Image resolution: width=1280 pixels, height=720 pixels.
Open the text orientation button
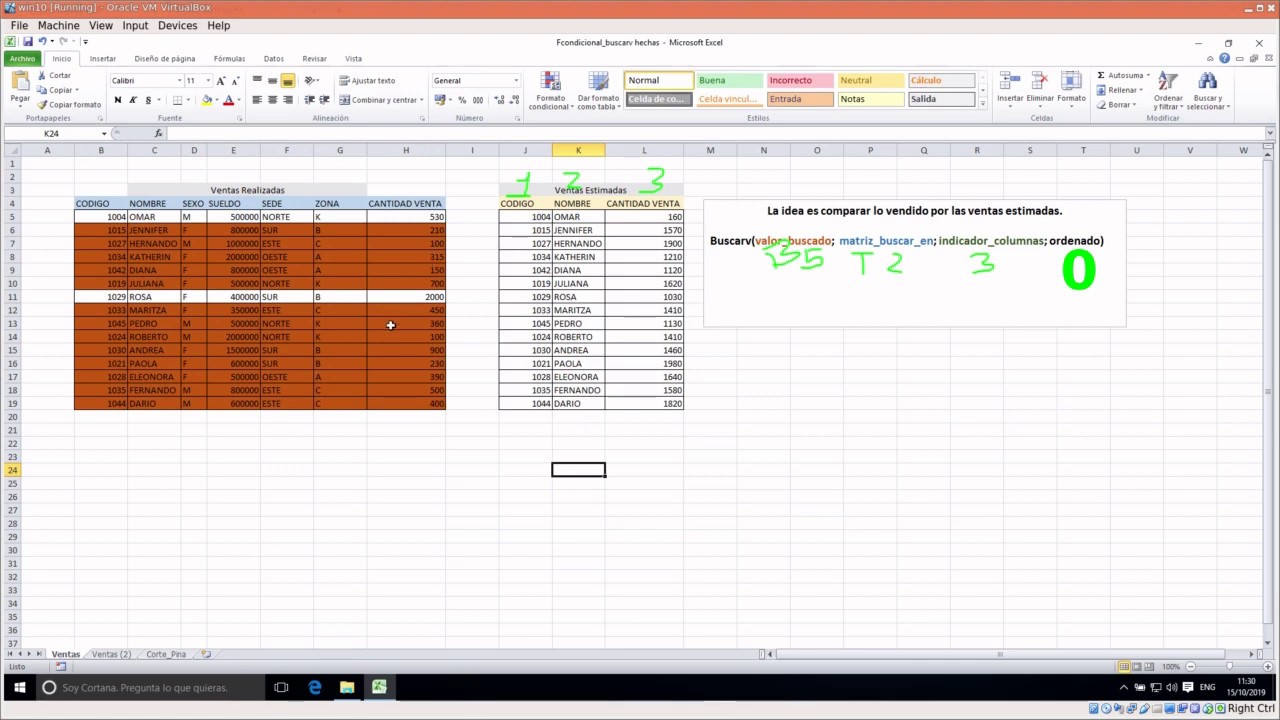click(311, 81)
